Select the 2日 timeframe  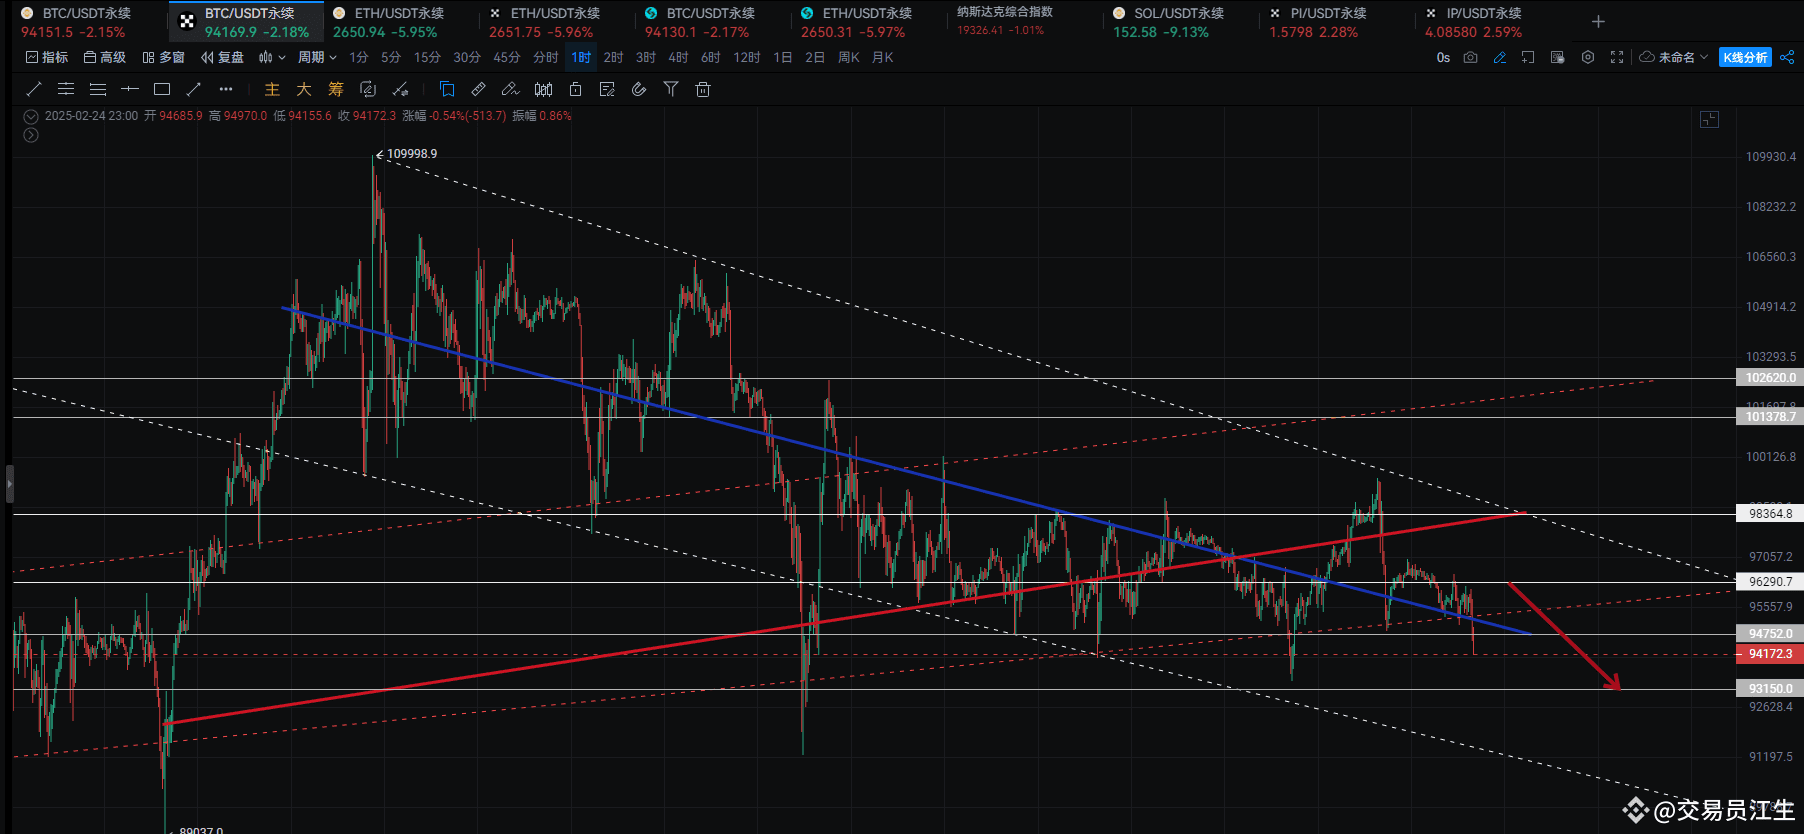[815, 57]
